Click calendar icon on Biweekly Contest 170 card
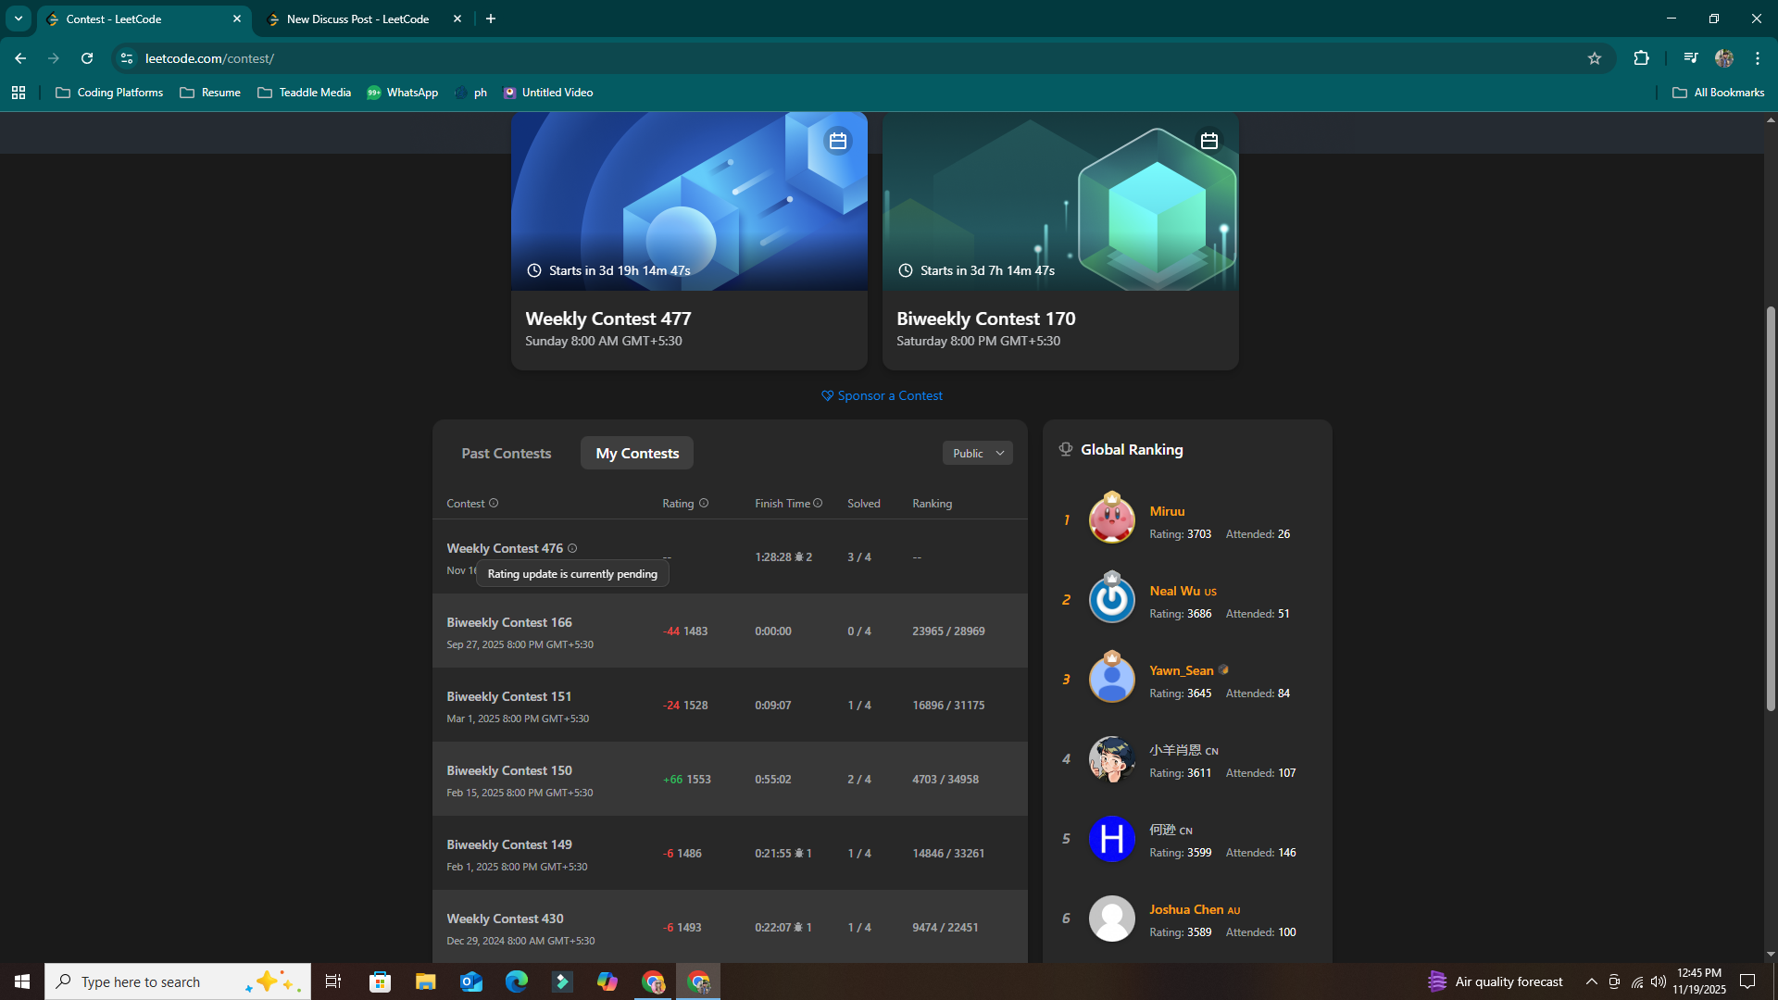Image resolution: width=1778 pixels, height=1000 pixels. point(1208,141)
